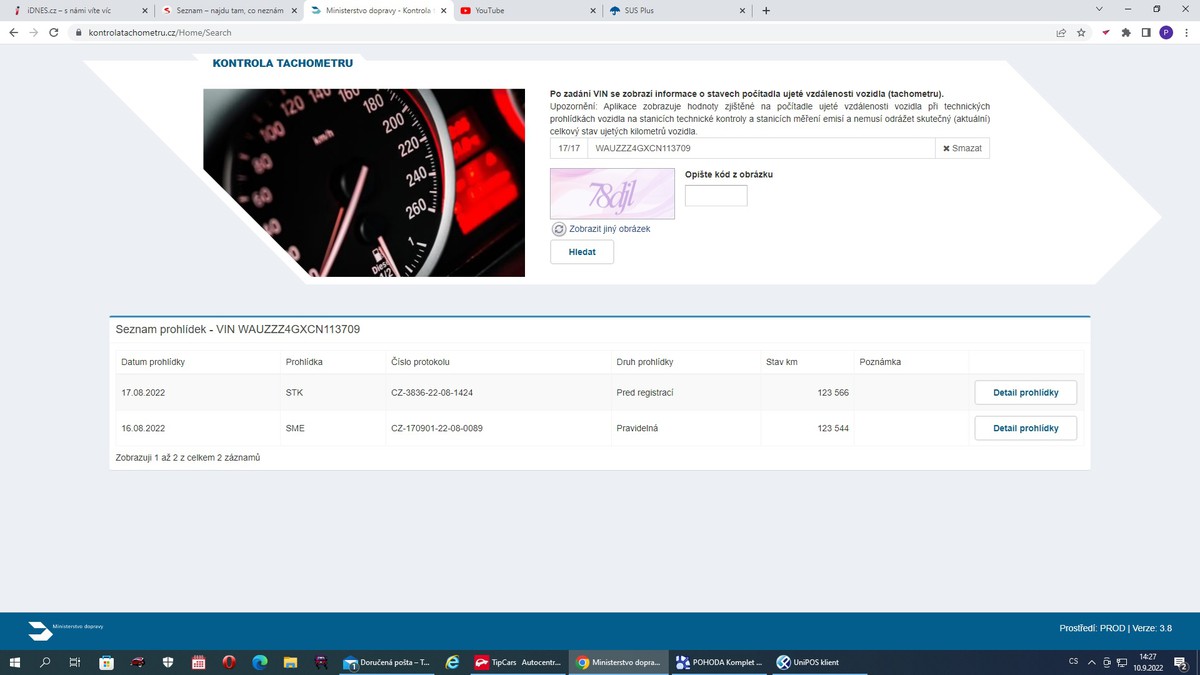
Task: Bookmark this page with the star icon
Action: [x=1081, y=33]
